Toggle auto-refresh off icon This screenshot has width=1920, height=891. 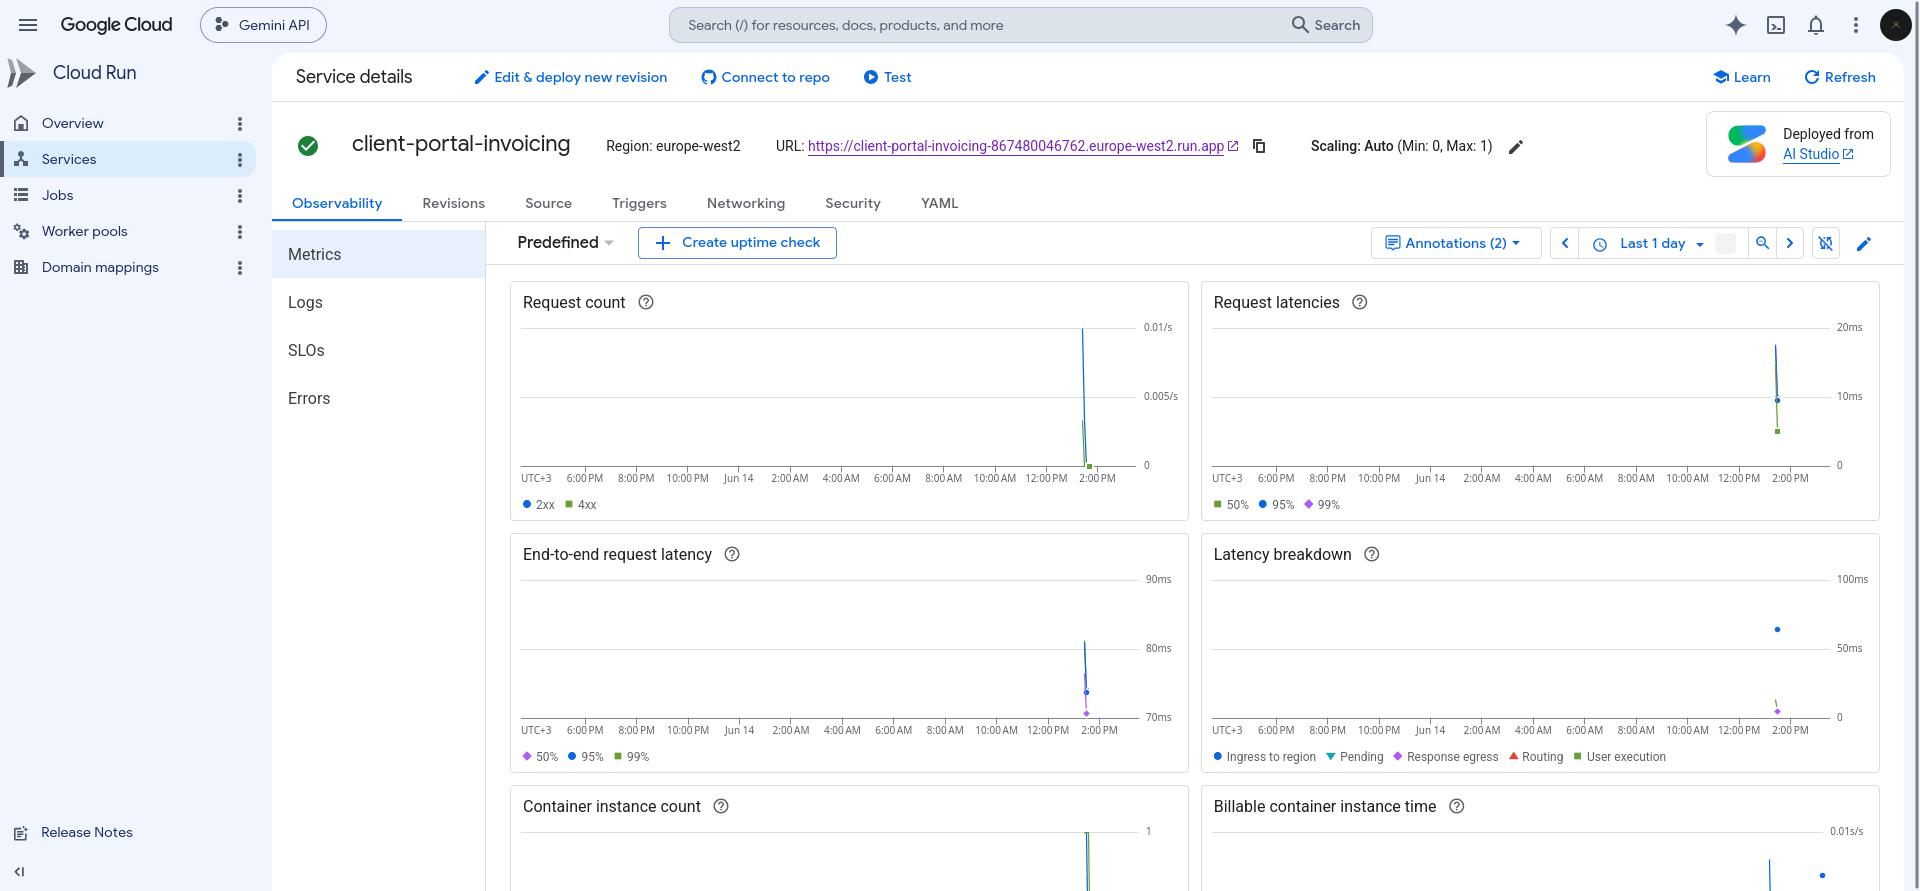1826,243
